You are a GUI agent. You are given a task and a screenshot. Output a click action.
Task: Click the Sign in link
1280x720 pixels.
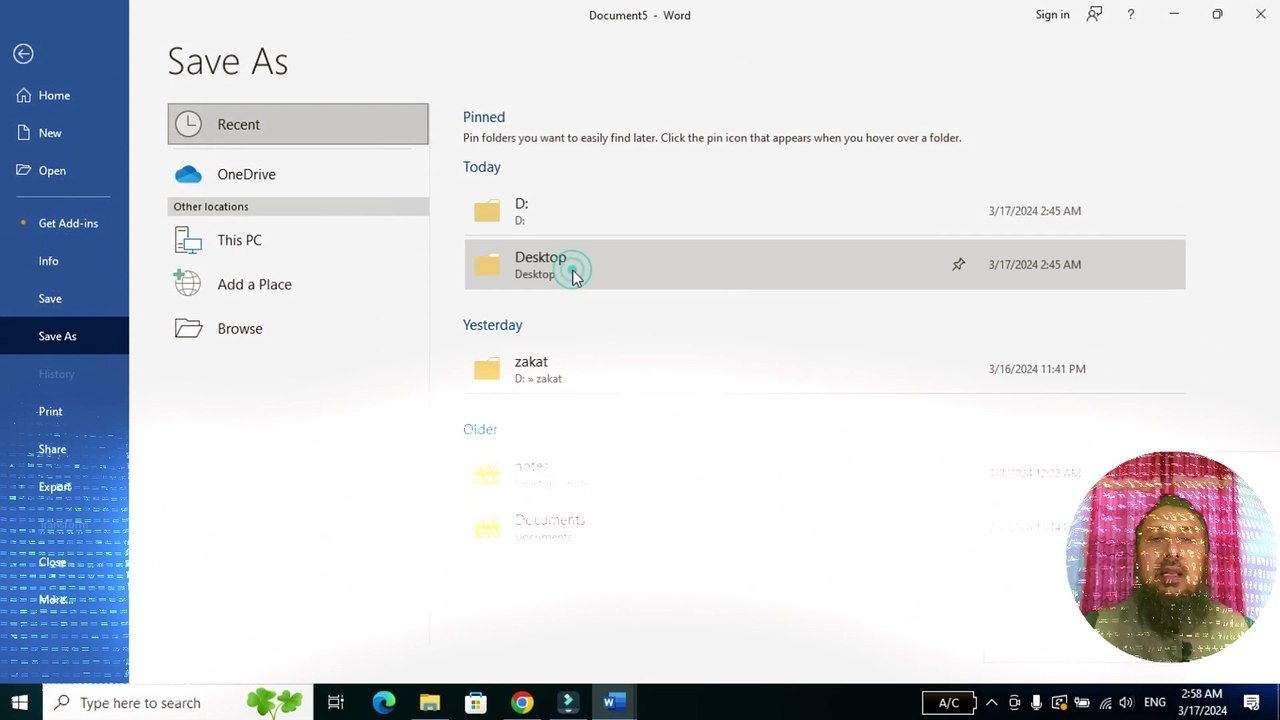(1052, 15)
